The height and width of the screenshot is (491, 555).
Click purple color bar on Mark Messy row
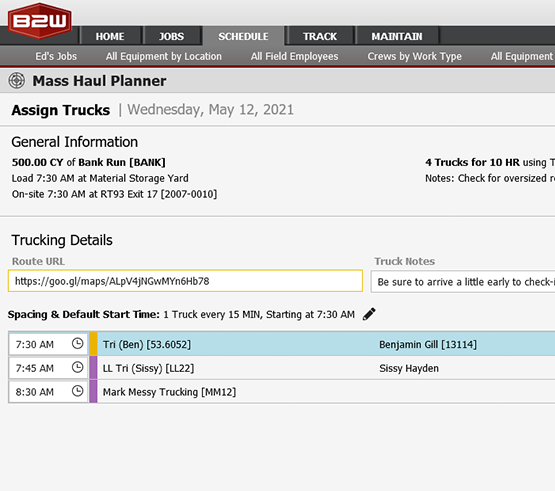point(93,392)
